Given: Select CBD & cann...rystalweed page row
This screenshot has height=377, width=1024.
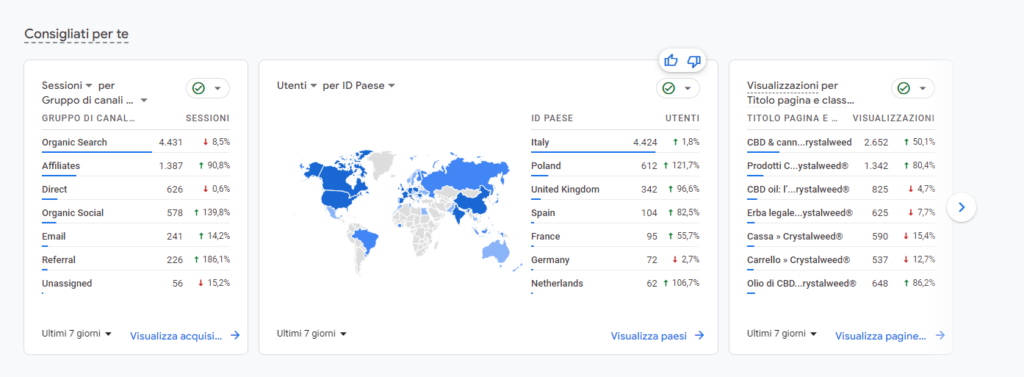Looking at the screenshot, I should coord(841,142).
